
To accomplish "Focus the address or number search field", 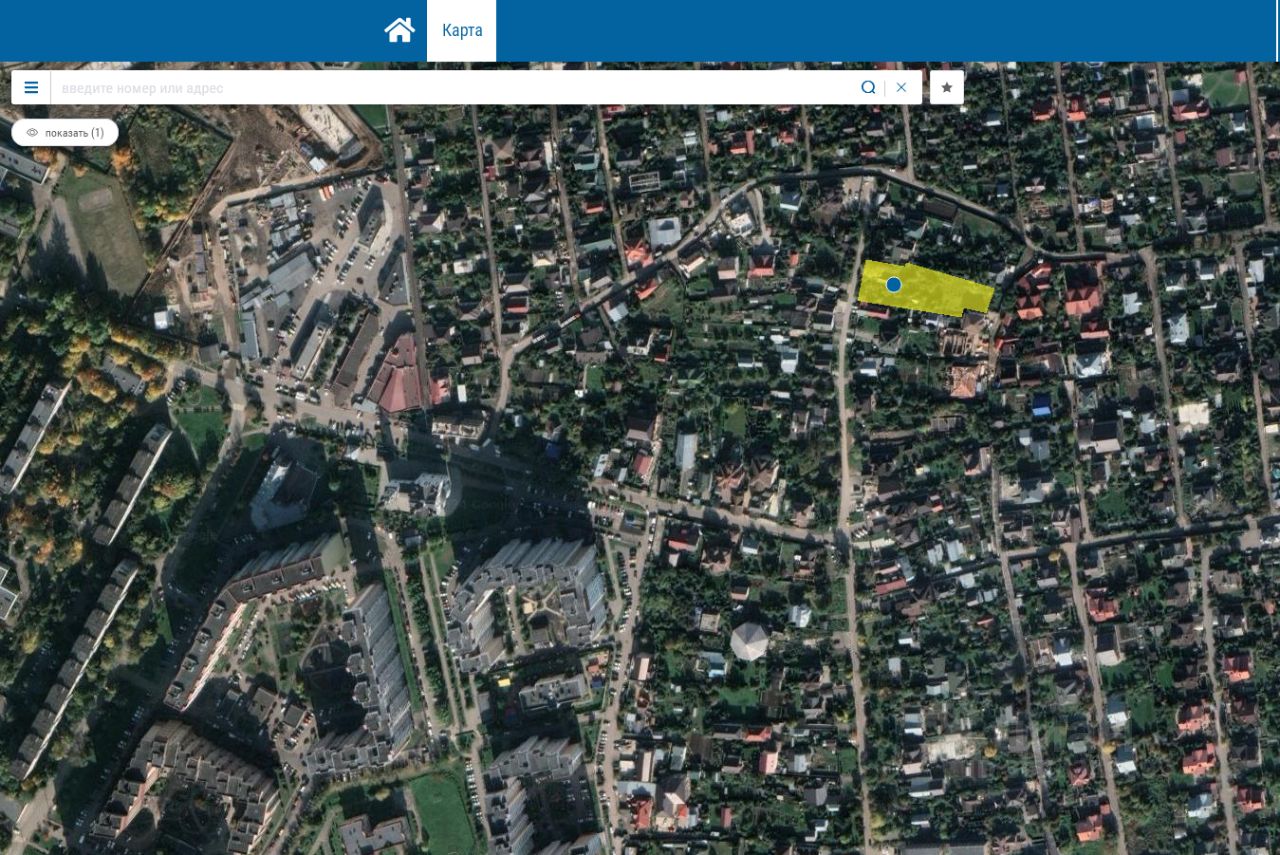I will point(454,88).
